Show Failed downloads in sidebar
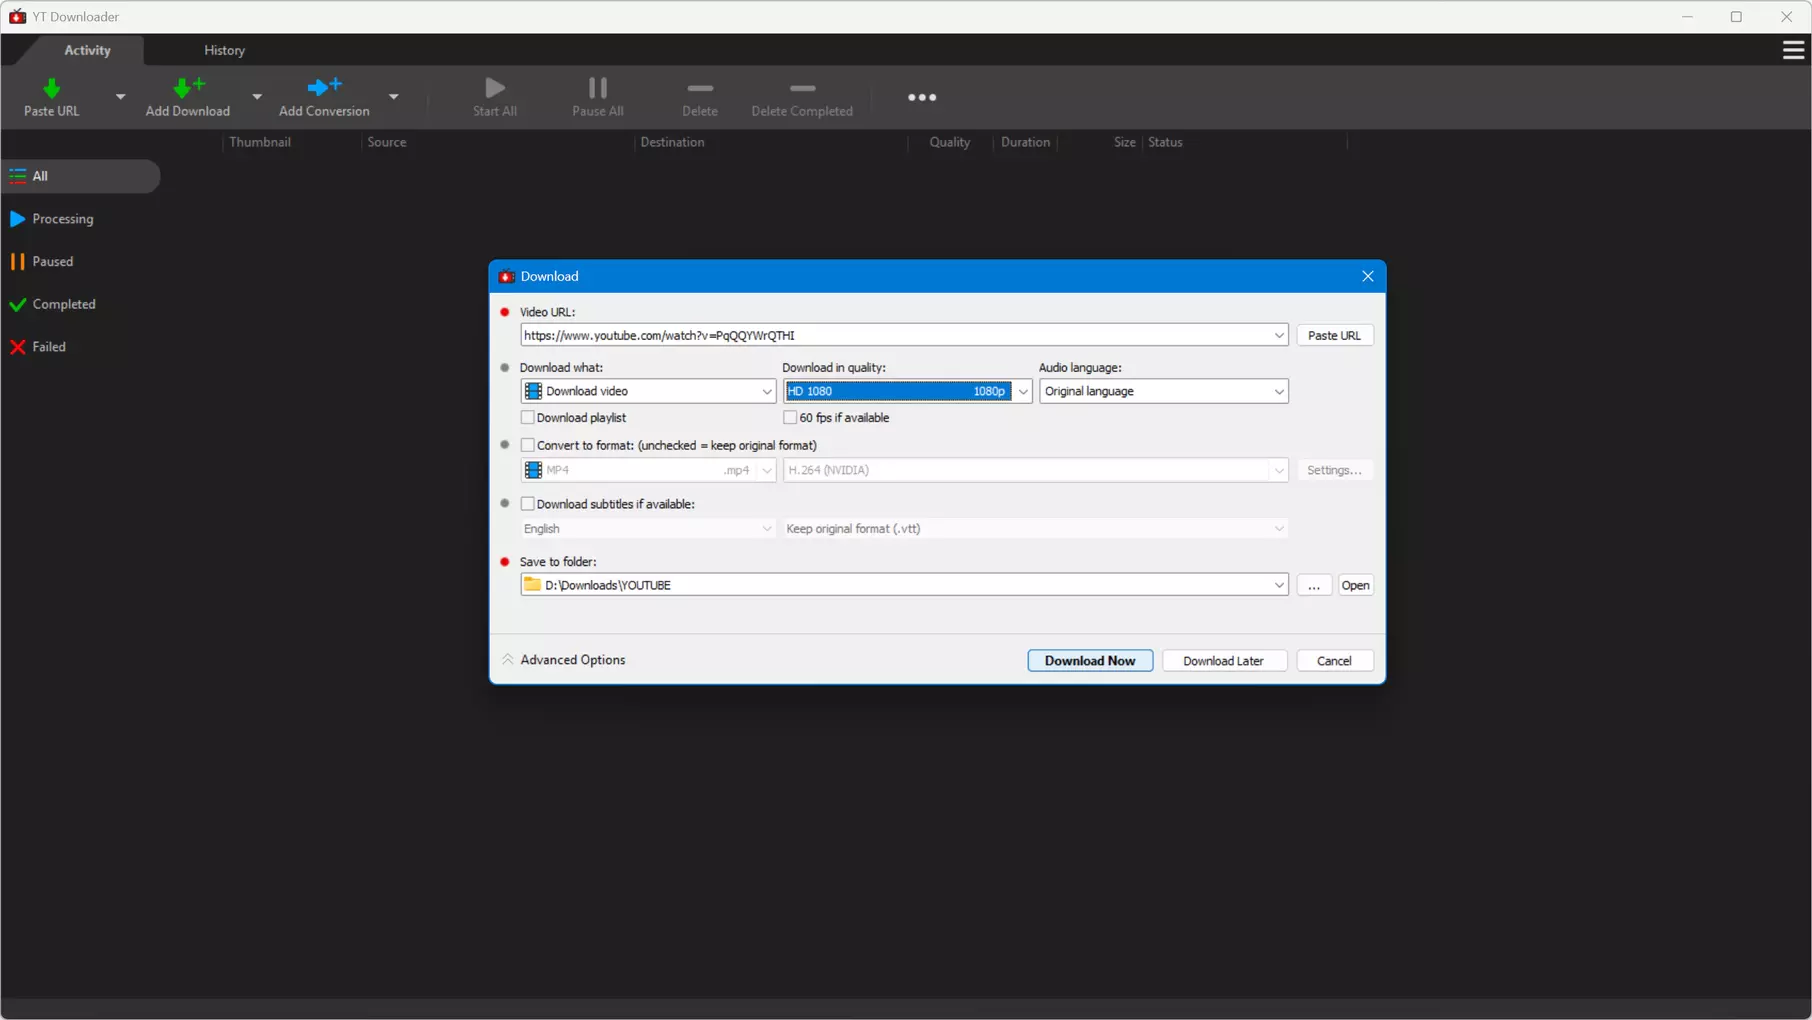 pyautogui.click(x=48, y=347)
